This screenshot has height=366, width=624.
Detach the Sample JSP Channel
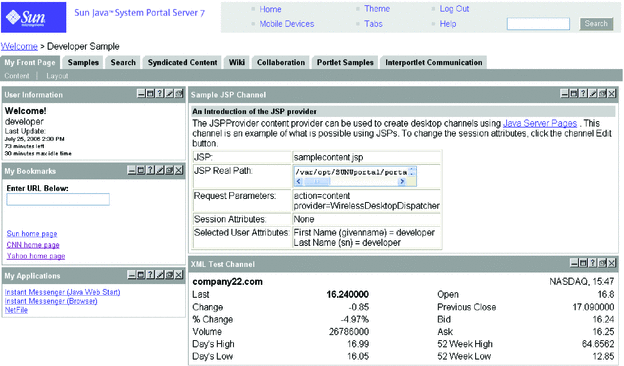click(x=603, y=94)
